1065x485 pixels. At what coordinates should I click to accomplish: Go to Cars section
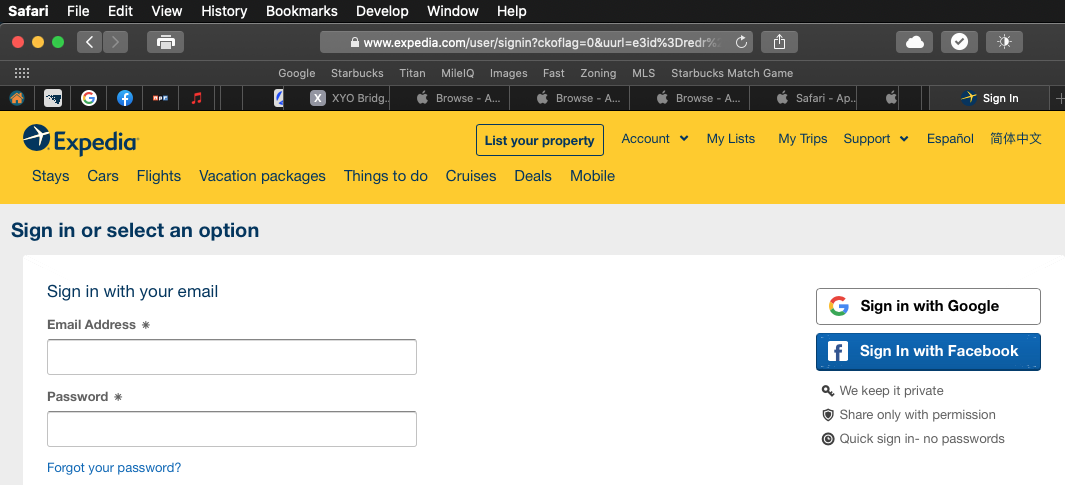pyautogui.click(x=103, y=176)
